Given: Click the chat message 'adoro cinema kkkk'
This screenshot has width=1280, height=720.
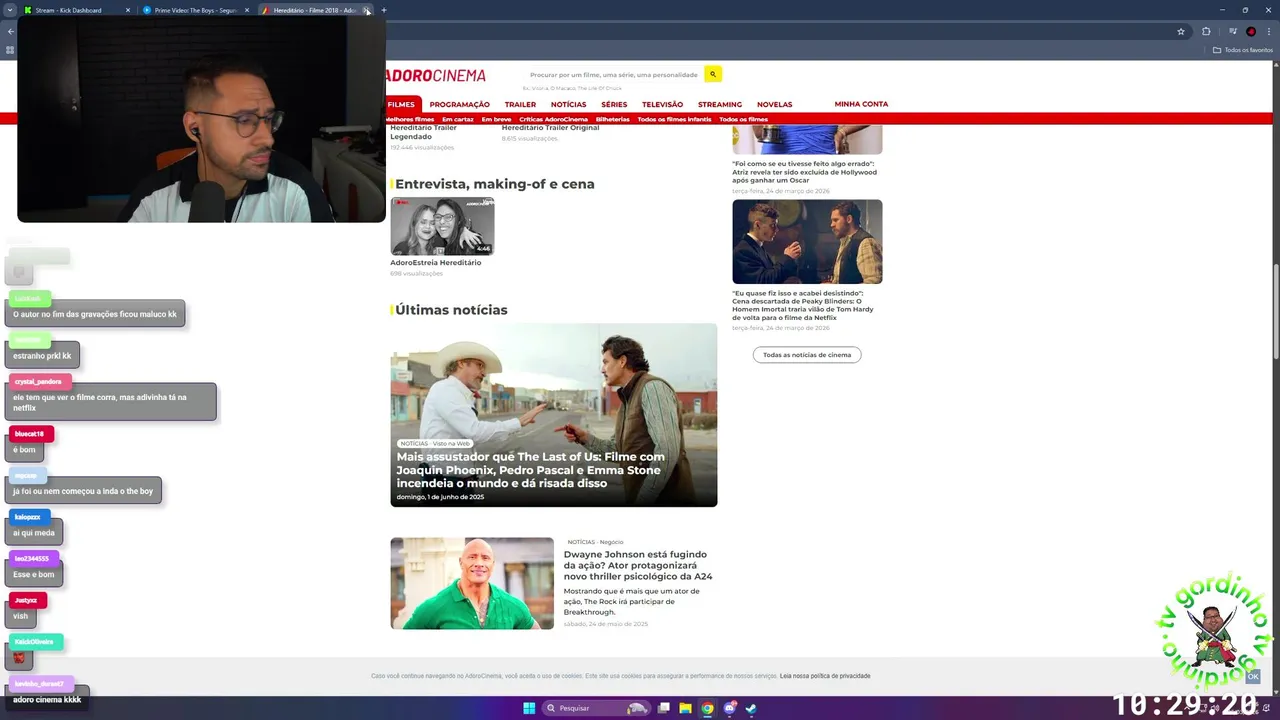Looking at the screenshot, I should (47, 700).
